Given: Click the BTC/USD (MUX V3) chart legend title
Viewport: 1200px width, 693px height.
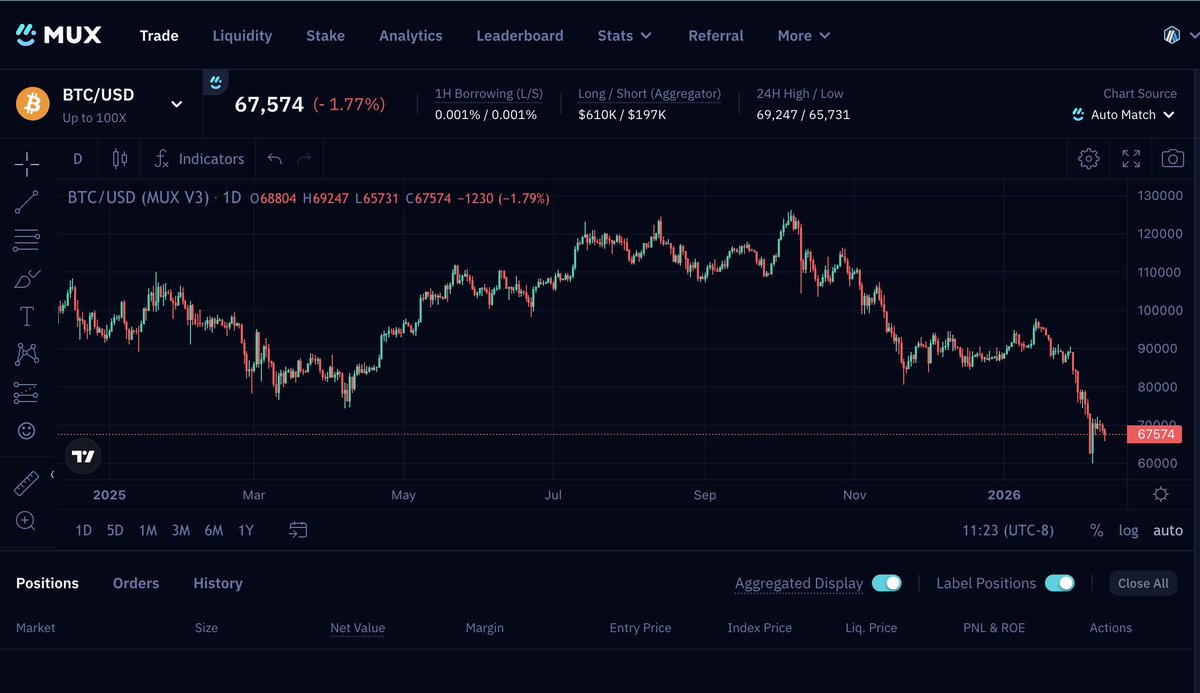Looking at the screenshot, I should (x=138, y=198).
